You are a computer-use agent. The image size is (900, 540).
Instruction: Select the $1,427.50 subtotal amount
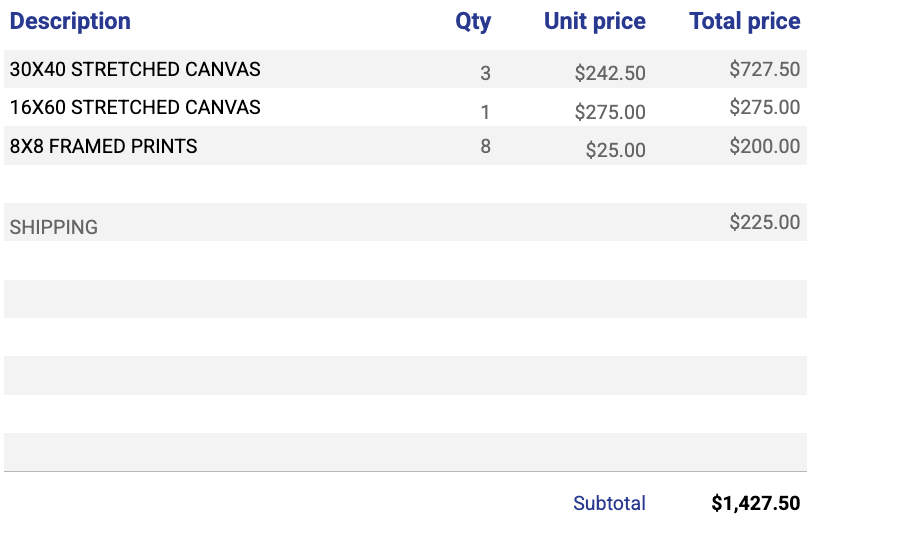coord(755,503)
